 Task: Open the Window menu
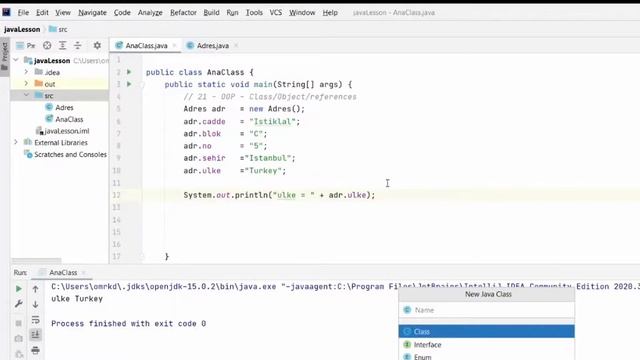click(302, 13)
